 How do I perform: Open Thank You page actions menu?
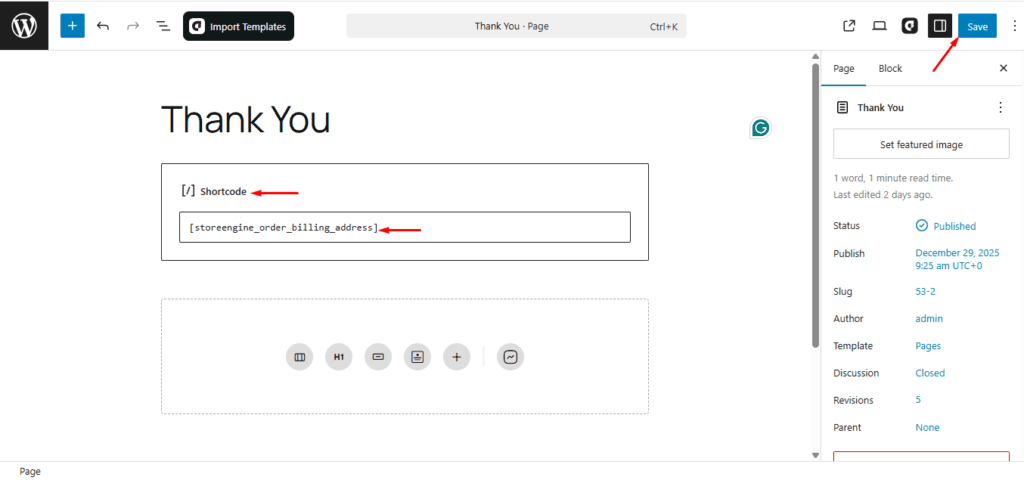click(x=1000, y=107)
